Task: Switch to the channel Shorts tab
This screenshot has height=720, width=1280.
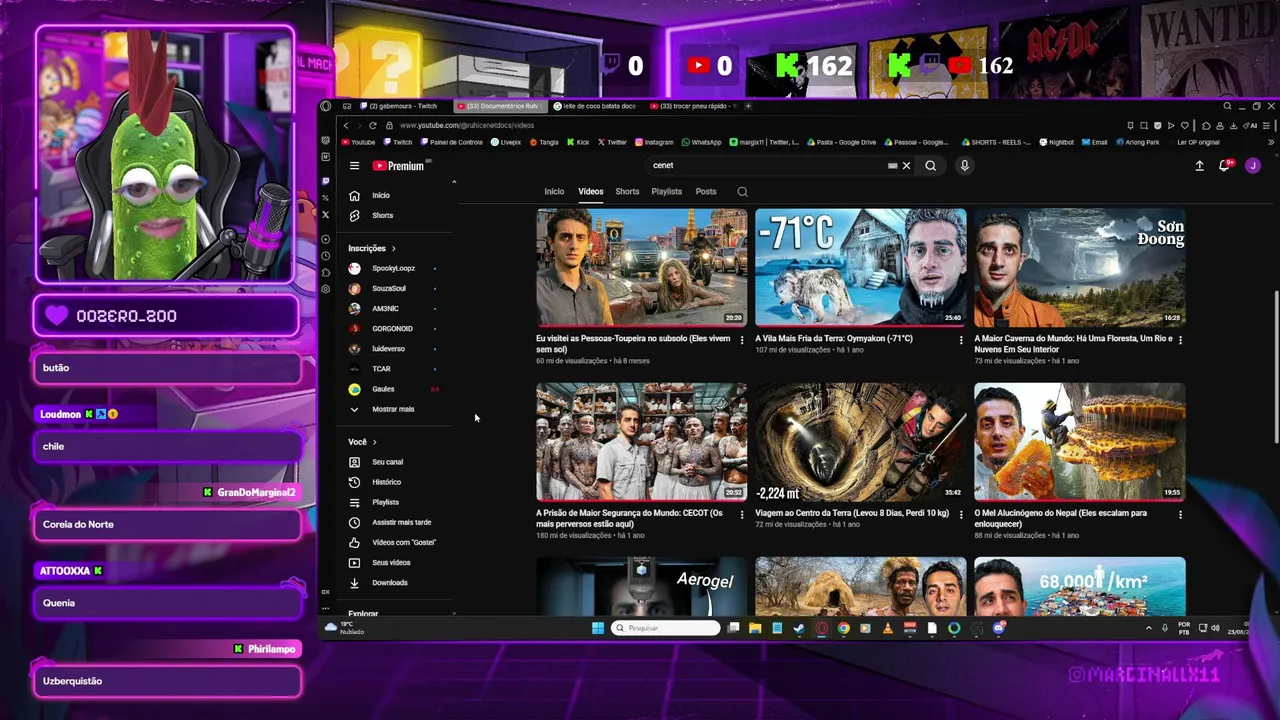Action: point(627,192)
